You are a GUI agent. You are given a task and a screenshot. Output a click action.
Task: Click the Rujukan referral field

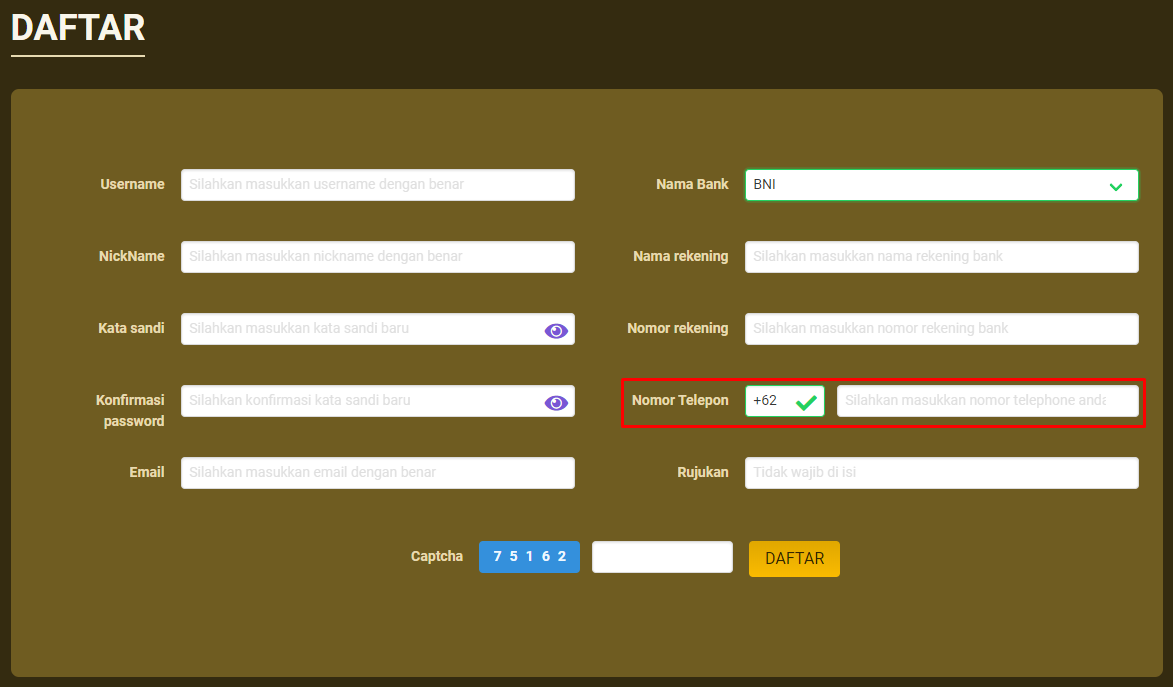[x=941, y=473]
